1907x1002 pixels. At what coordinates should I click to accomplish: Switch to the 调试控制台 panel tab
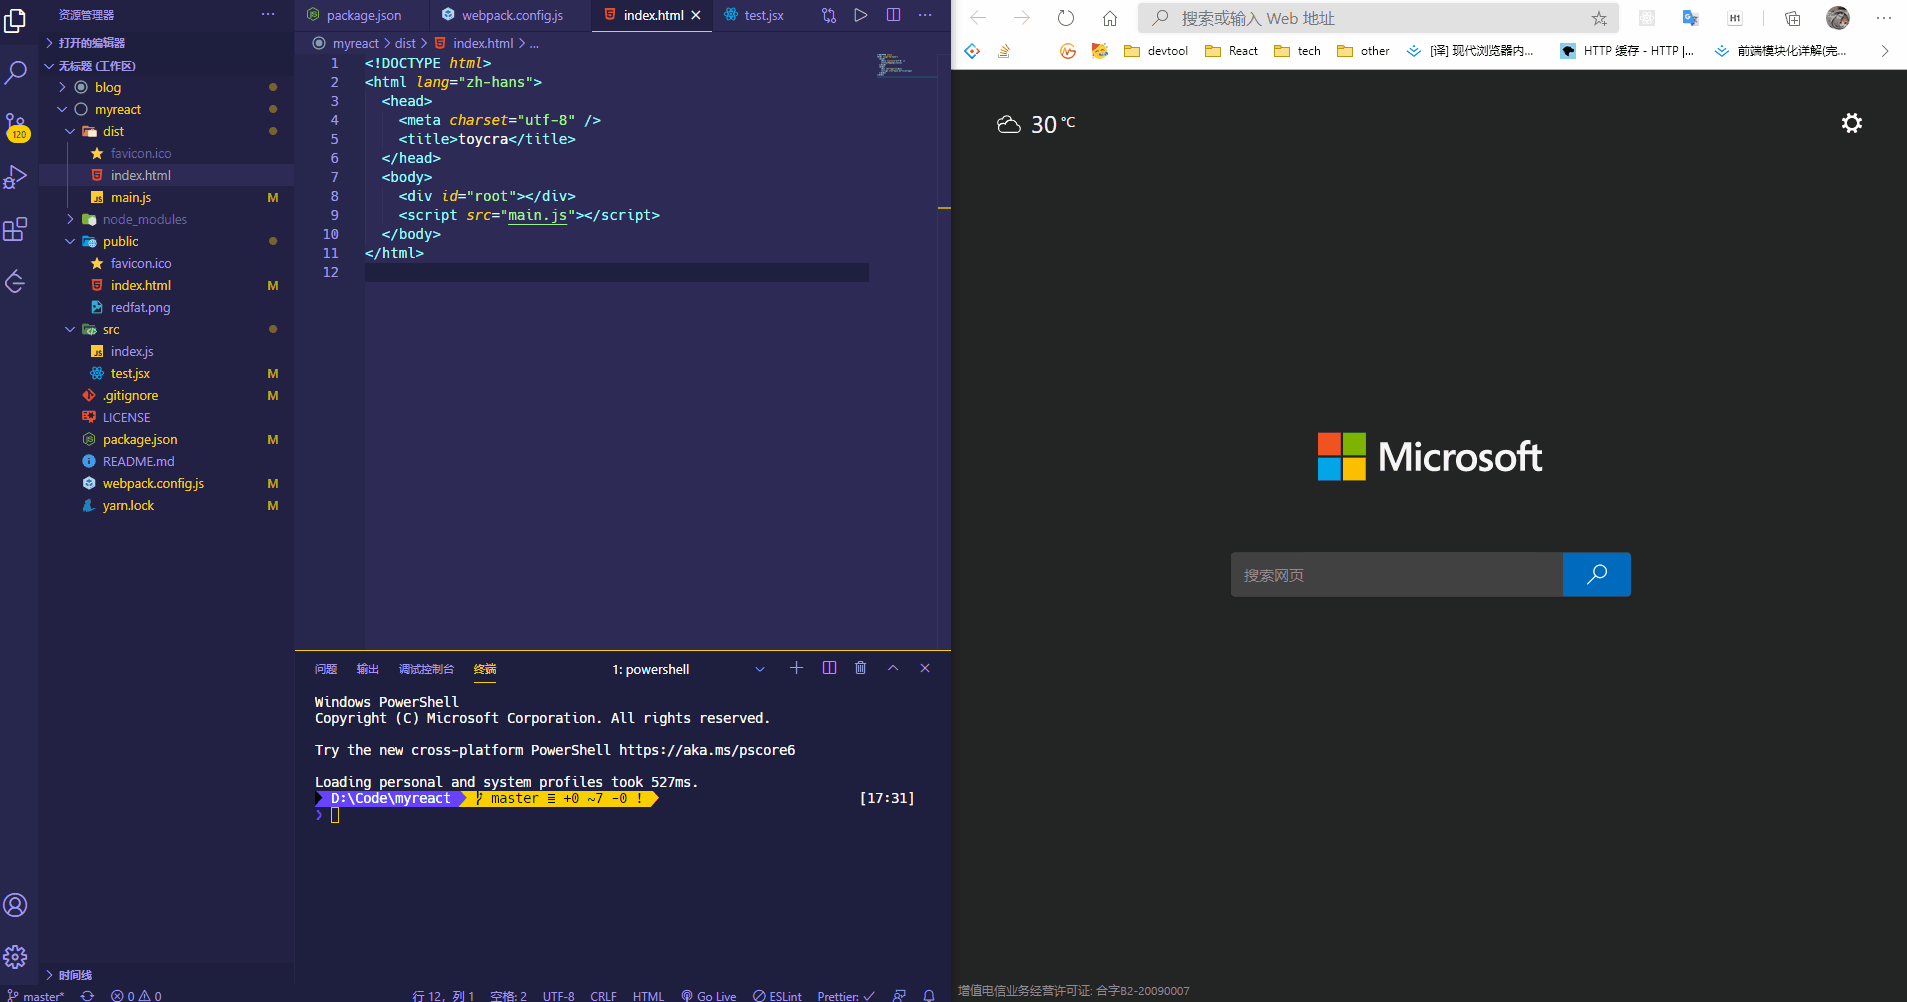[x=426, y=669]
